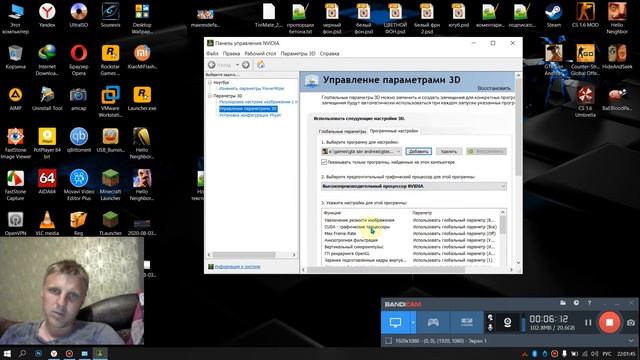640x360 pixels.
Task: Pause the Bandicam recording
Action: (x=588, y=322)
